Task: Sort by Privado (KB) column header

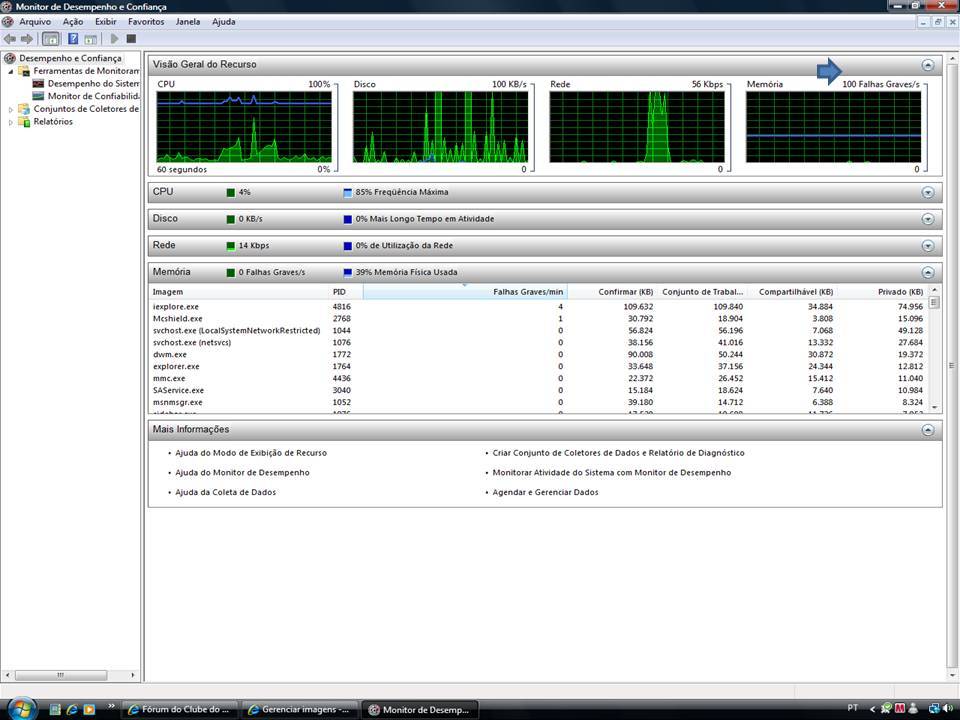Action: click(x=883, y=292)
